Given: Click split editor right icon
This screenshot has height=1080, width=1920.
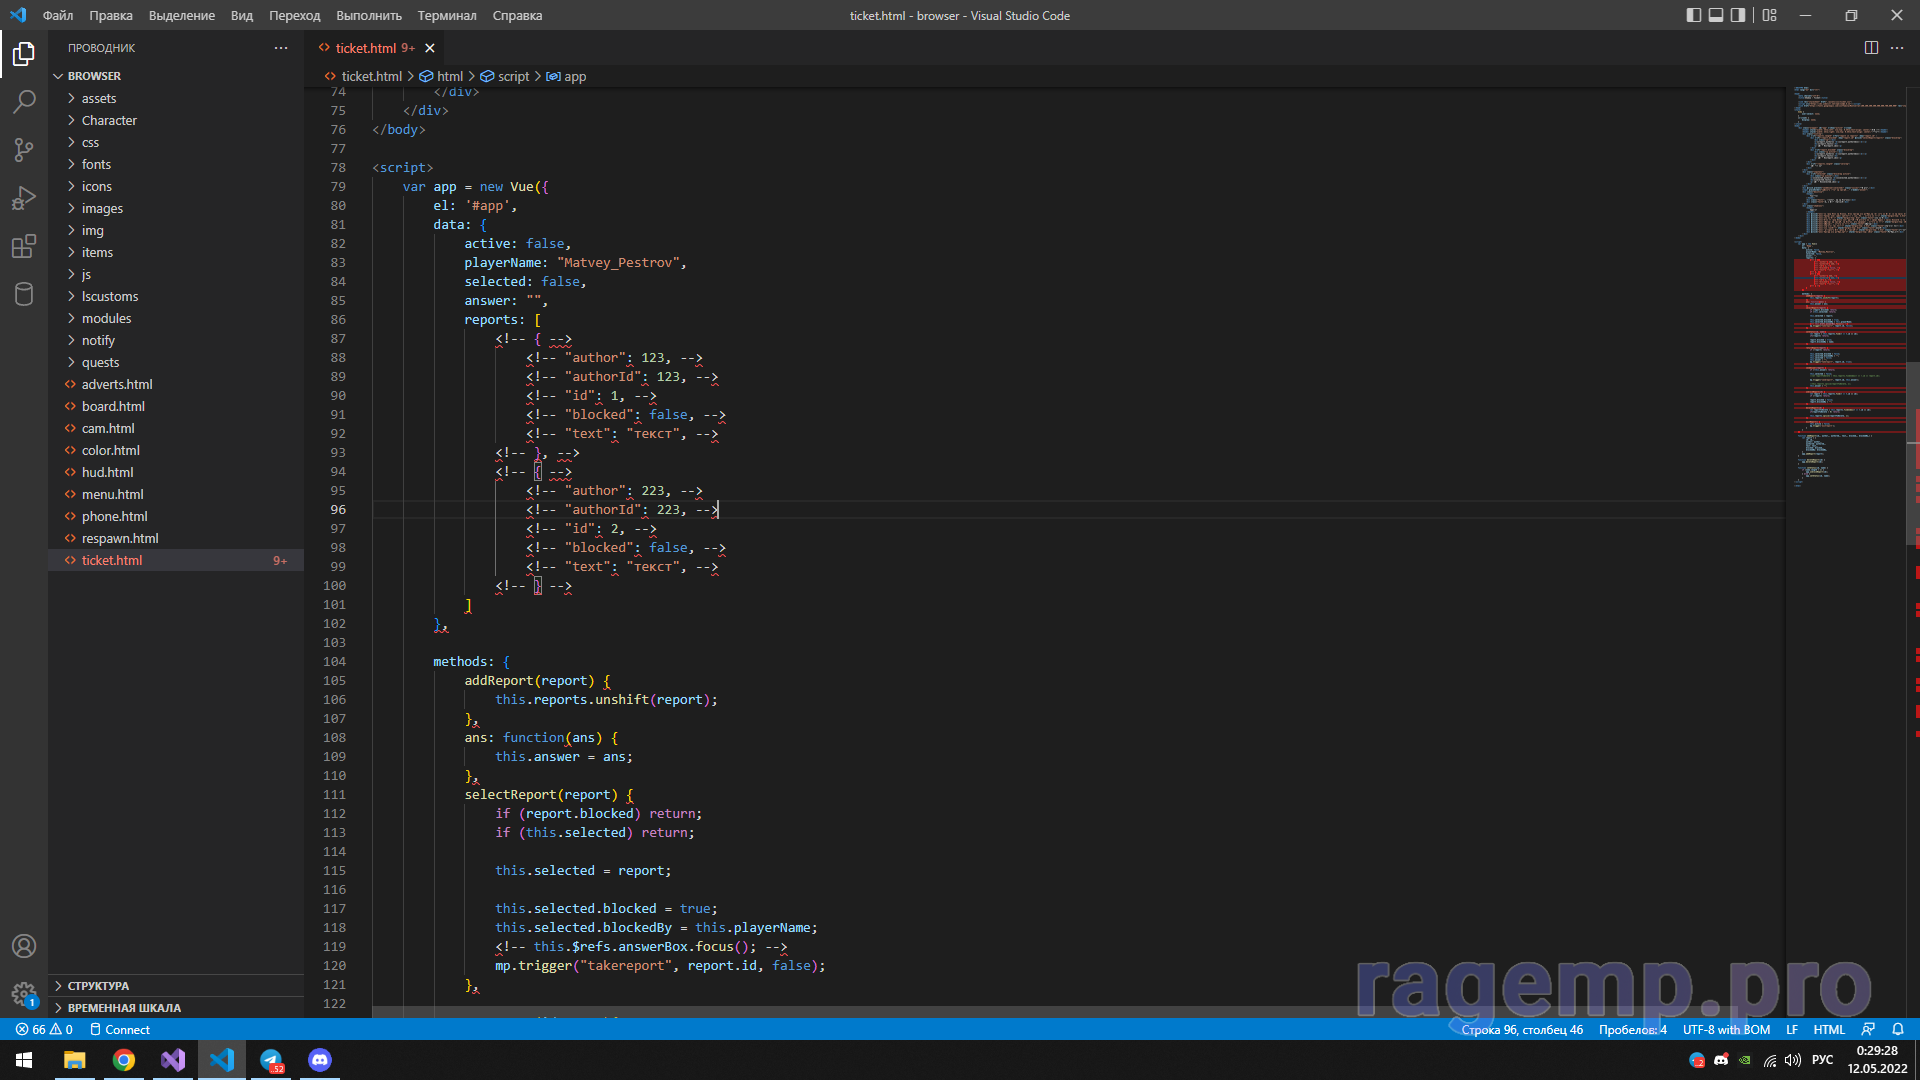Looking at the screenshot, I should click(1871, 48).
